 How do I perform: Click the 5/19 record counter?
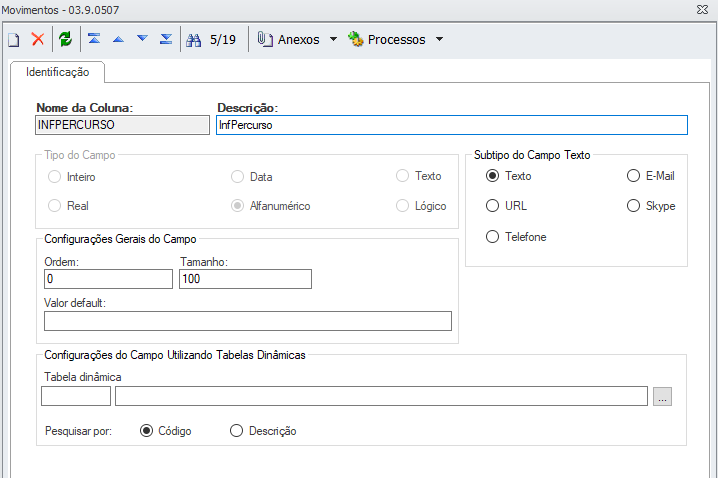pyautogui.click(x=223, y=40)
